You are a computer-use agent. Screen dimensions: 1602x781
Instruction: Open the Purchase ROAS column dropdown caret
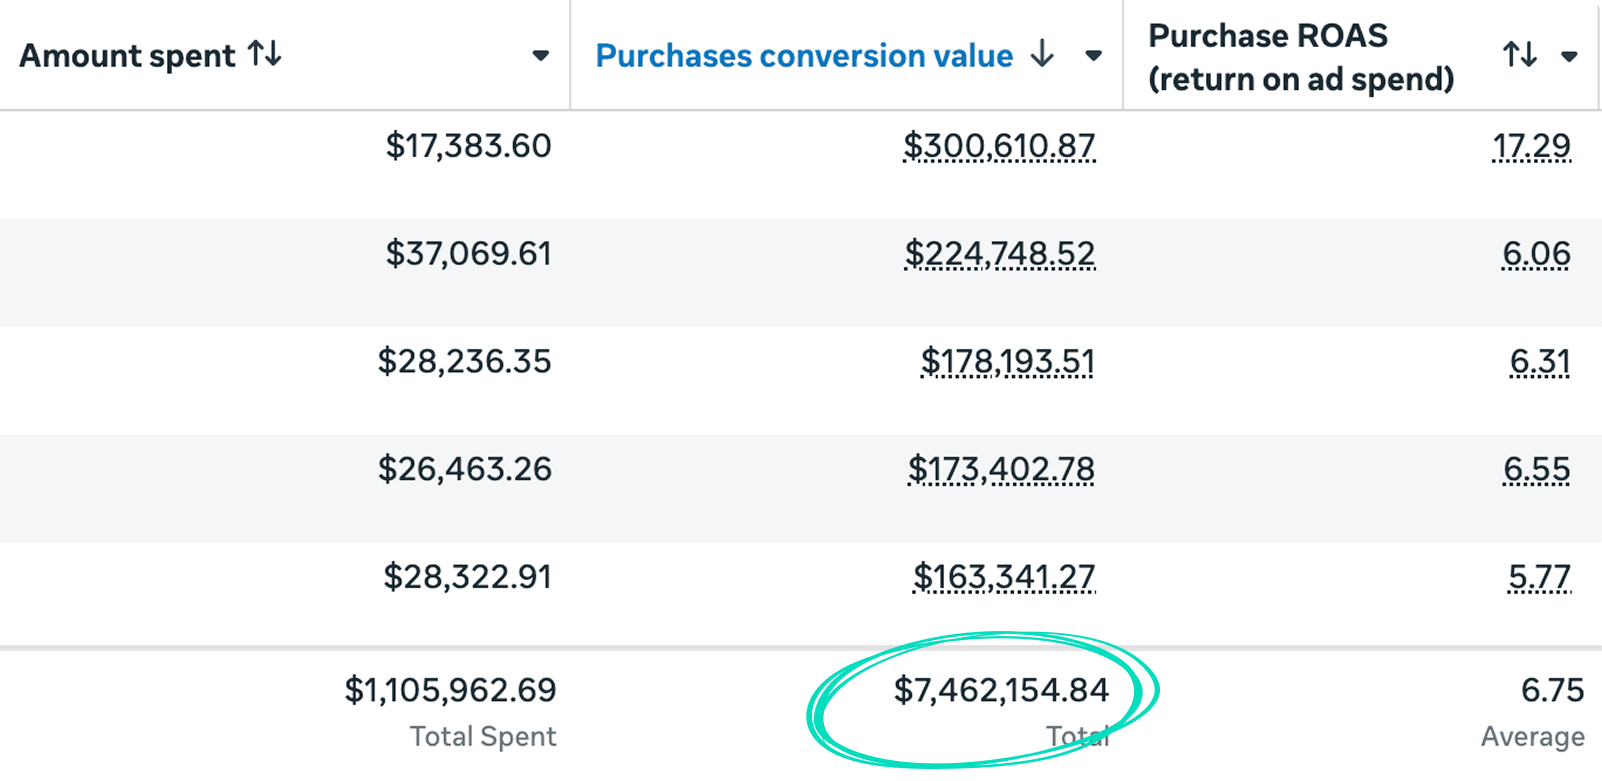coord(1569,57)
